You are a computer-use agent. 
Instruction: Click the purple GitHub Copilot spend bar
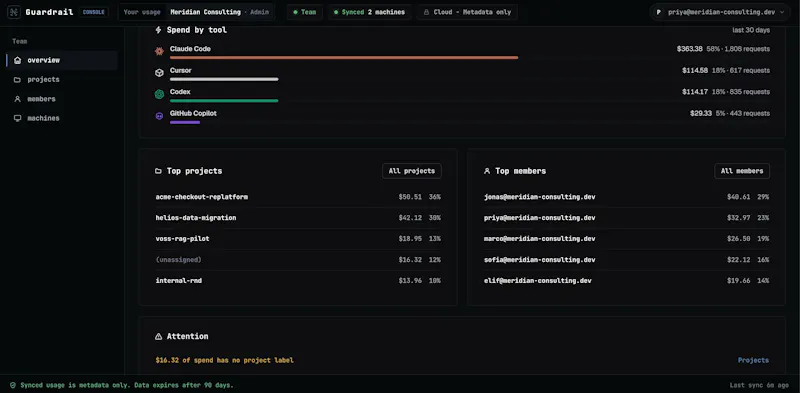(x=185, y=122)
